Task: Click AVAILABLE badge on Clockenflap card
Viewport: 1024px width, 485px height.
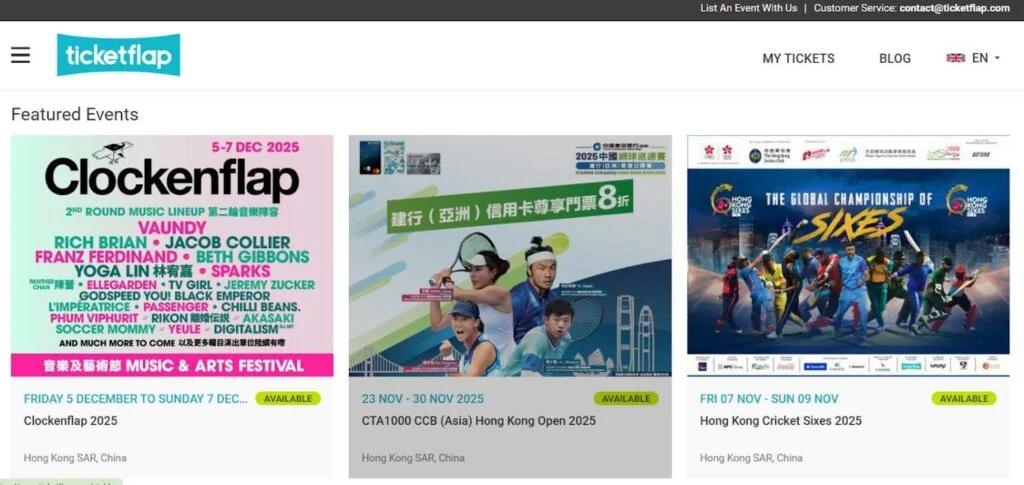Action: [288, 398]
